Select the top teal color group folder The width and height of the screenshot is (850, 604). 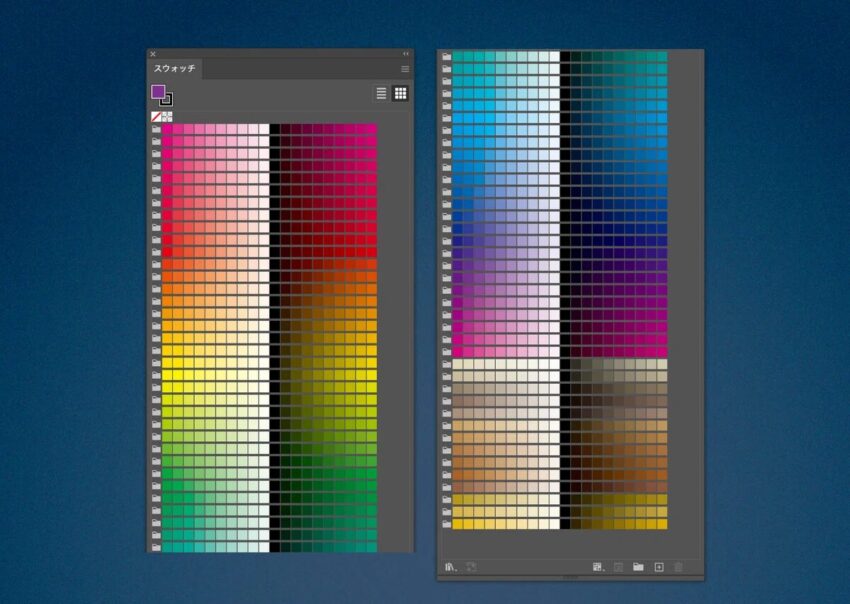click(446, 57)
